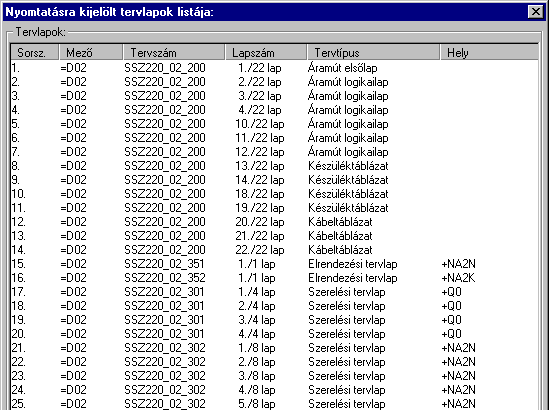Click the Hely column header
This screenshot has width=549, height=410.
489,53
